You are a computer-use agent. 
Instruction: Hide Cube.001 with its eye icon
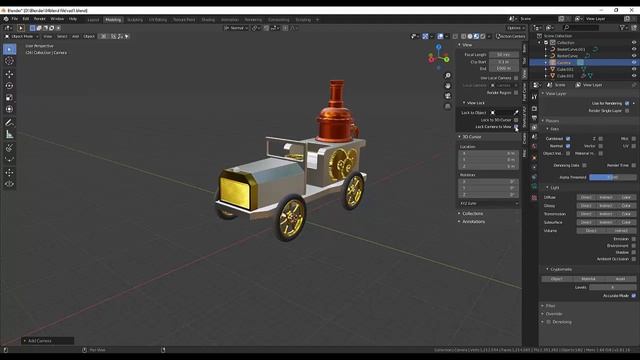tap(634, 69)
